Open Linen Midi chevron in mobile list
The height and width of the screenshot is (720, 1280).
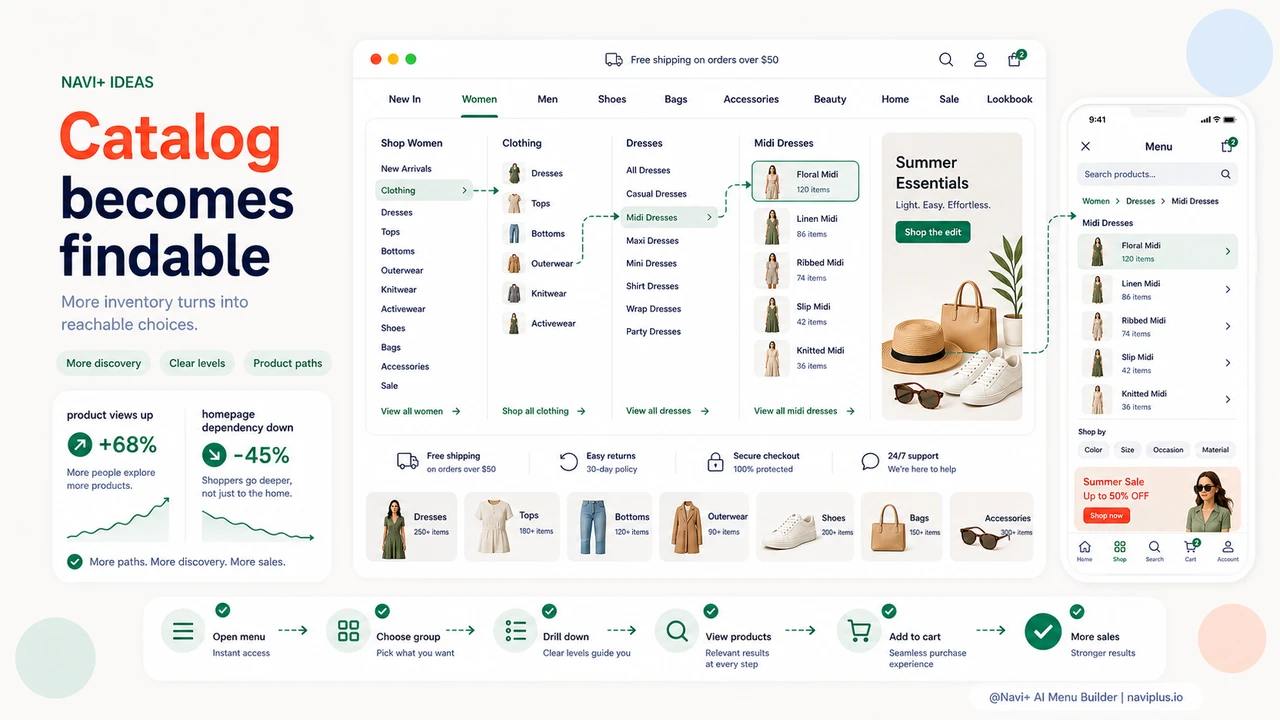pos(1228,290)
